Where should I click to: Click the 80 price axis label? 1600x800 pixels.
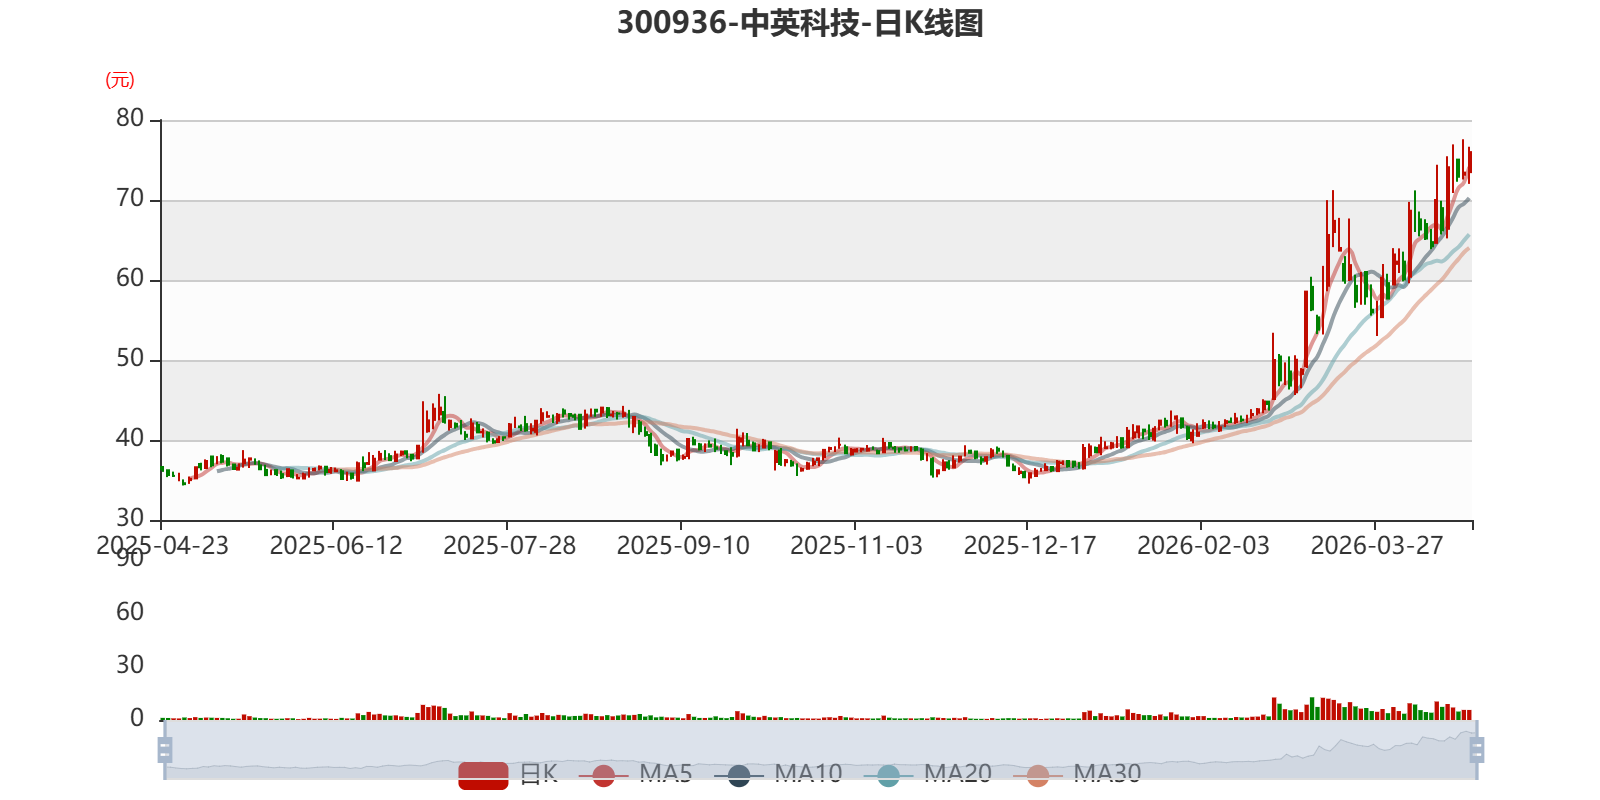[x=130, y=118]
